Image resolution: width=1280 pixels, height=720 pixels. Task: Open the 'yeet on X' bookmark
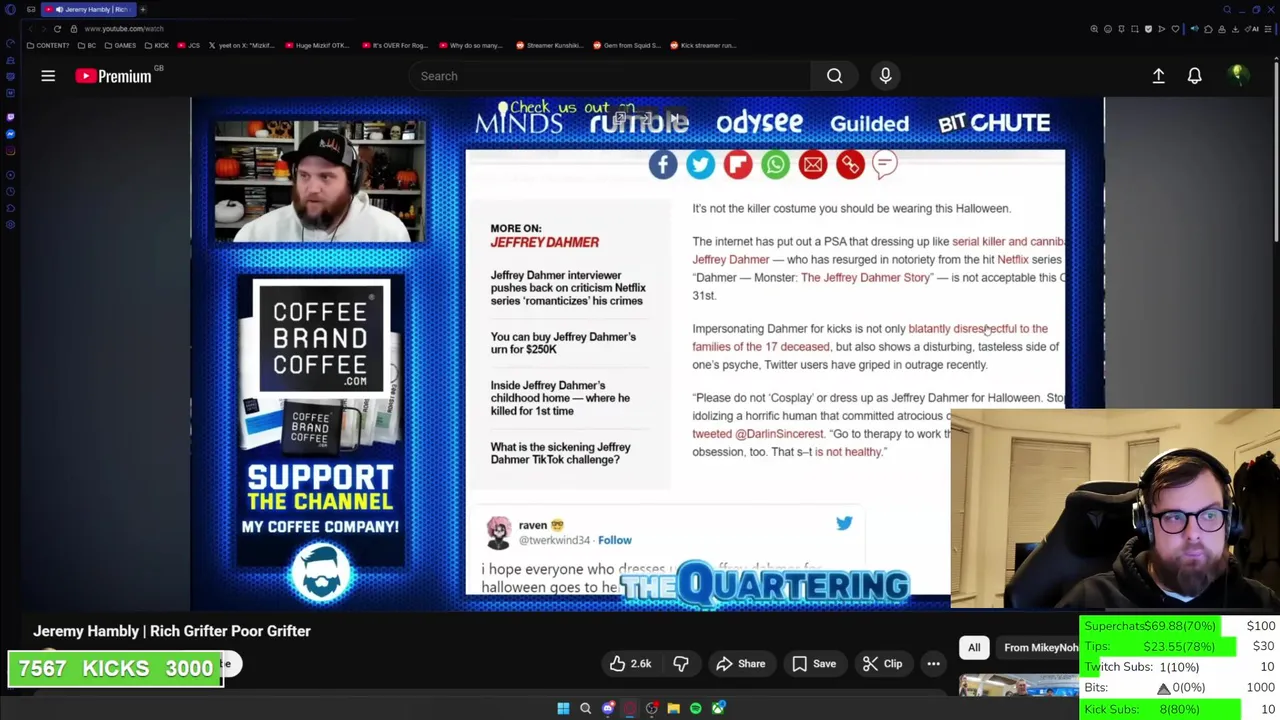click(x=241, y=45)
